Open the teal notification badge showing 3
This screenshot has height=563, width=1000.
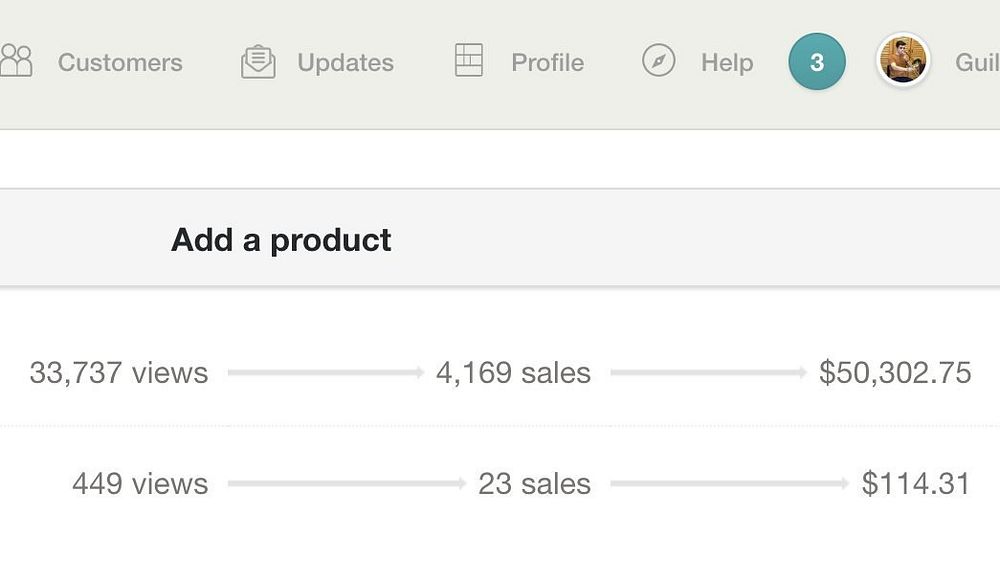click(817, 62)
